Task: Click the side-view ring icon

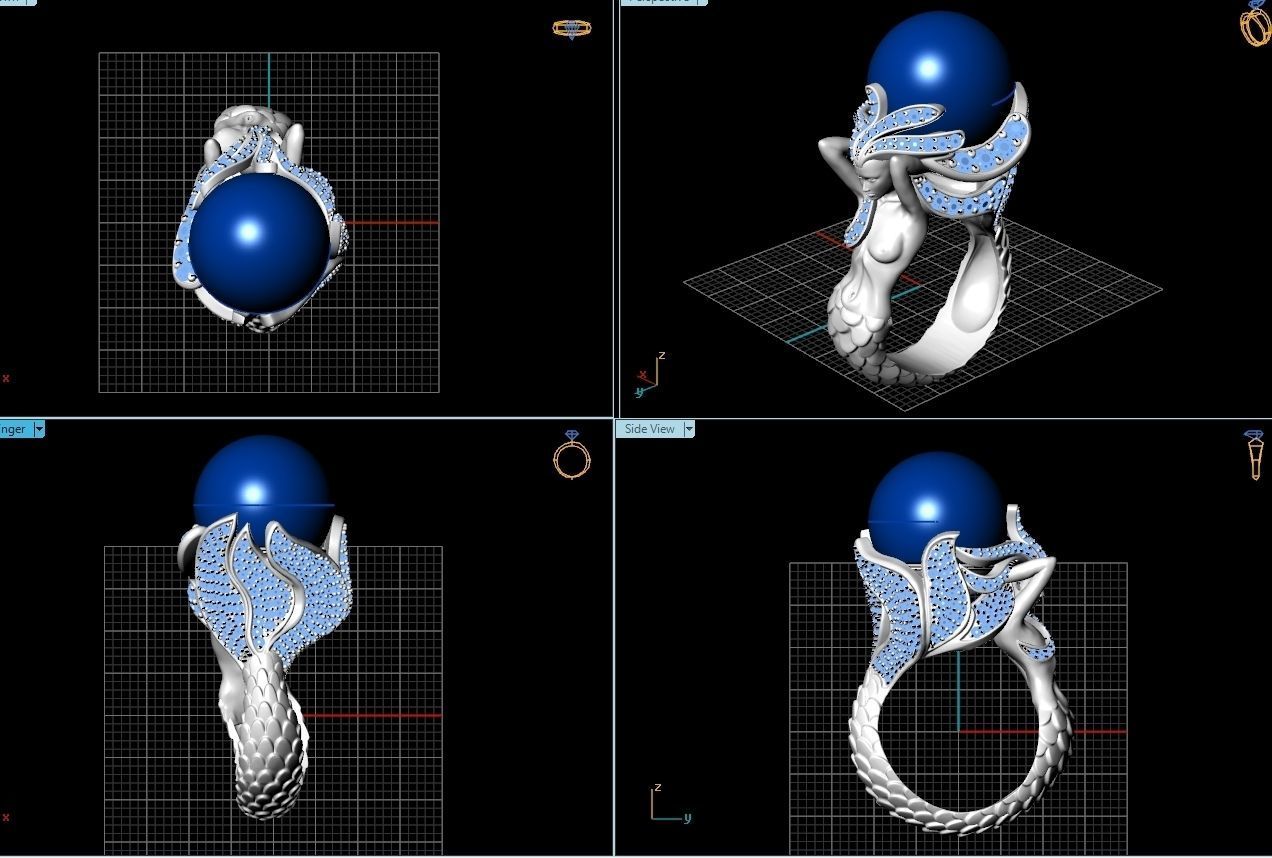Action: coord(1254,455)
